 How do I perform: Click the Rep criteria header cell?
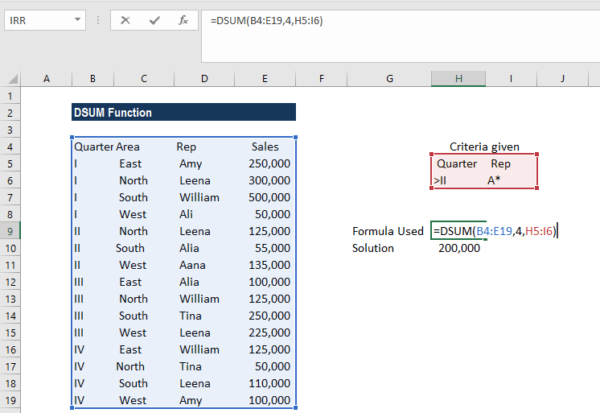click(x=501, y=164)
